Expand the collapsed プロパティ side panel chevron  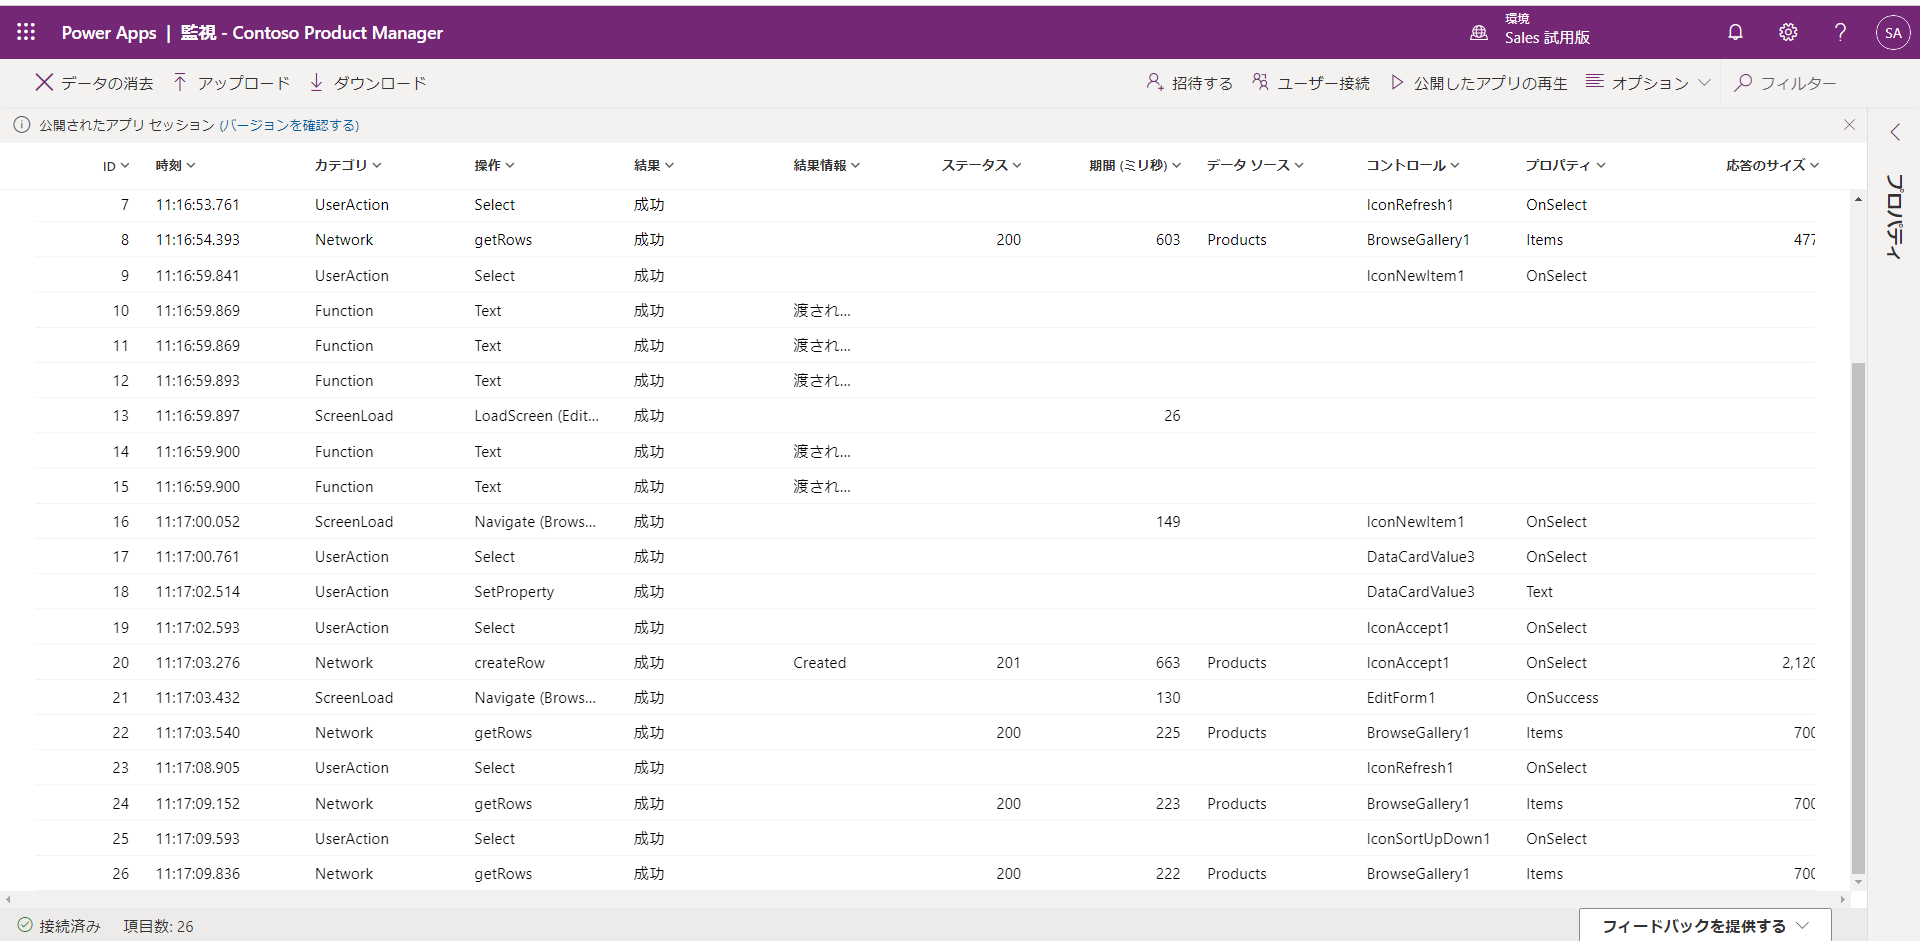[x=1894, y=132]
